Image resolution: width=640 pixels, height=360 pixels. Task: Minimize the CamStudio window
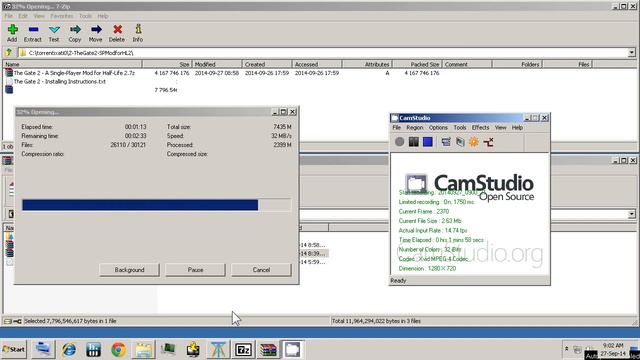click(527, 118)
